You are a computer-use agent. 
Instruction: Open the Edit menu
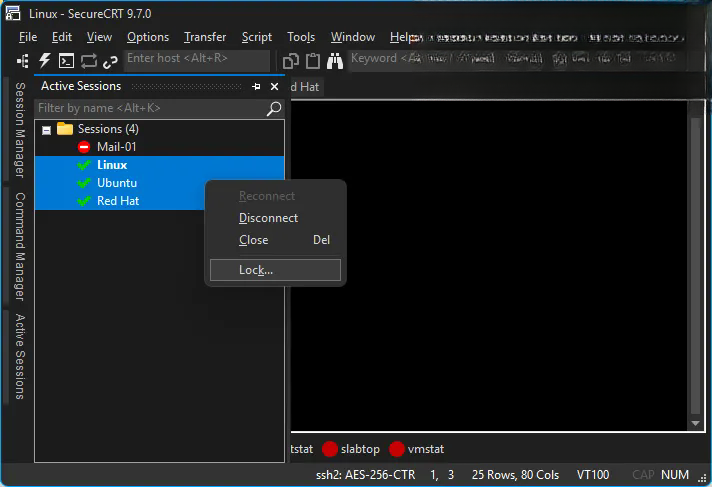click(62, 37)
